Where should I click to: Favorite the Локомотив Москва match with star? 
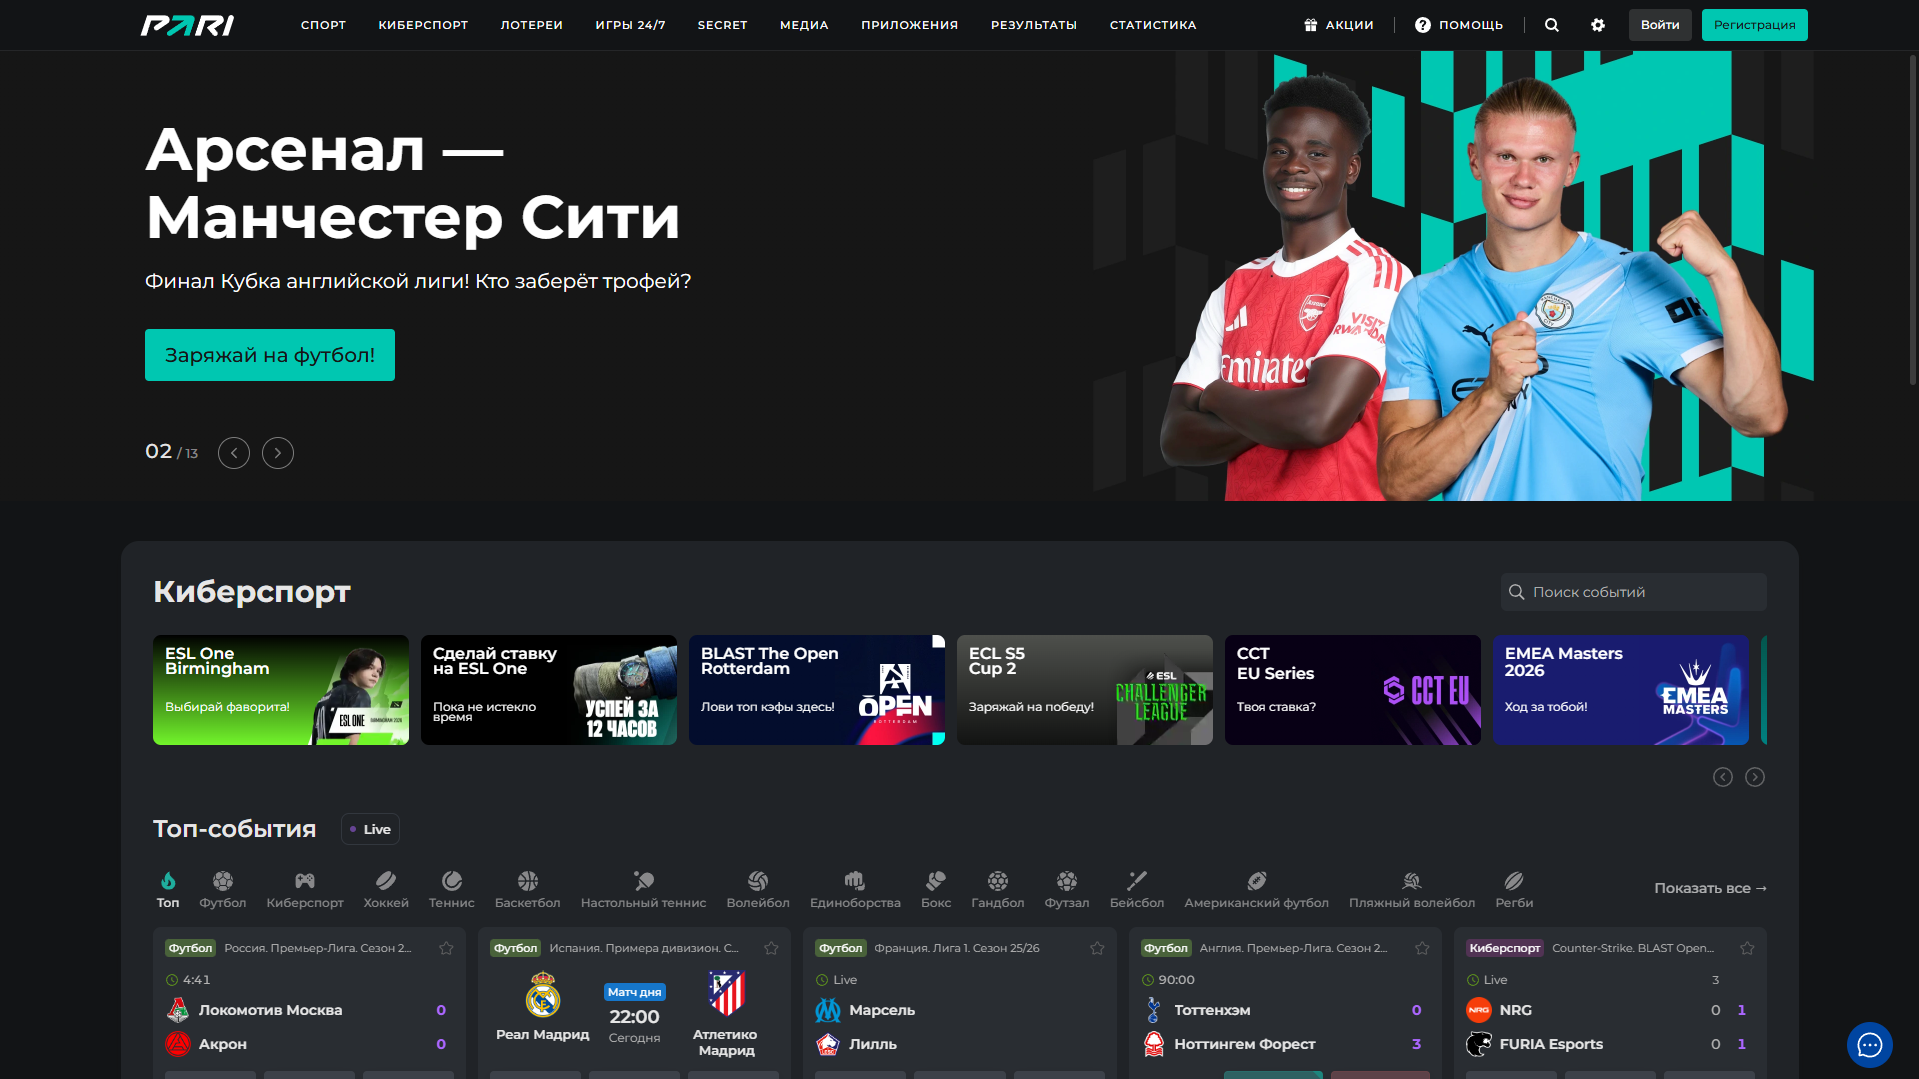(446, 948)
